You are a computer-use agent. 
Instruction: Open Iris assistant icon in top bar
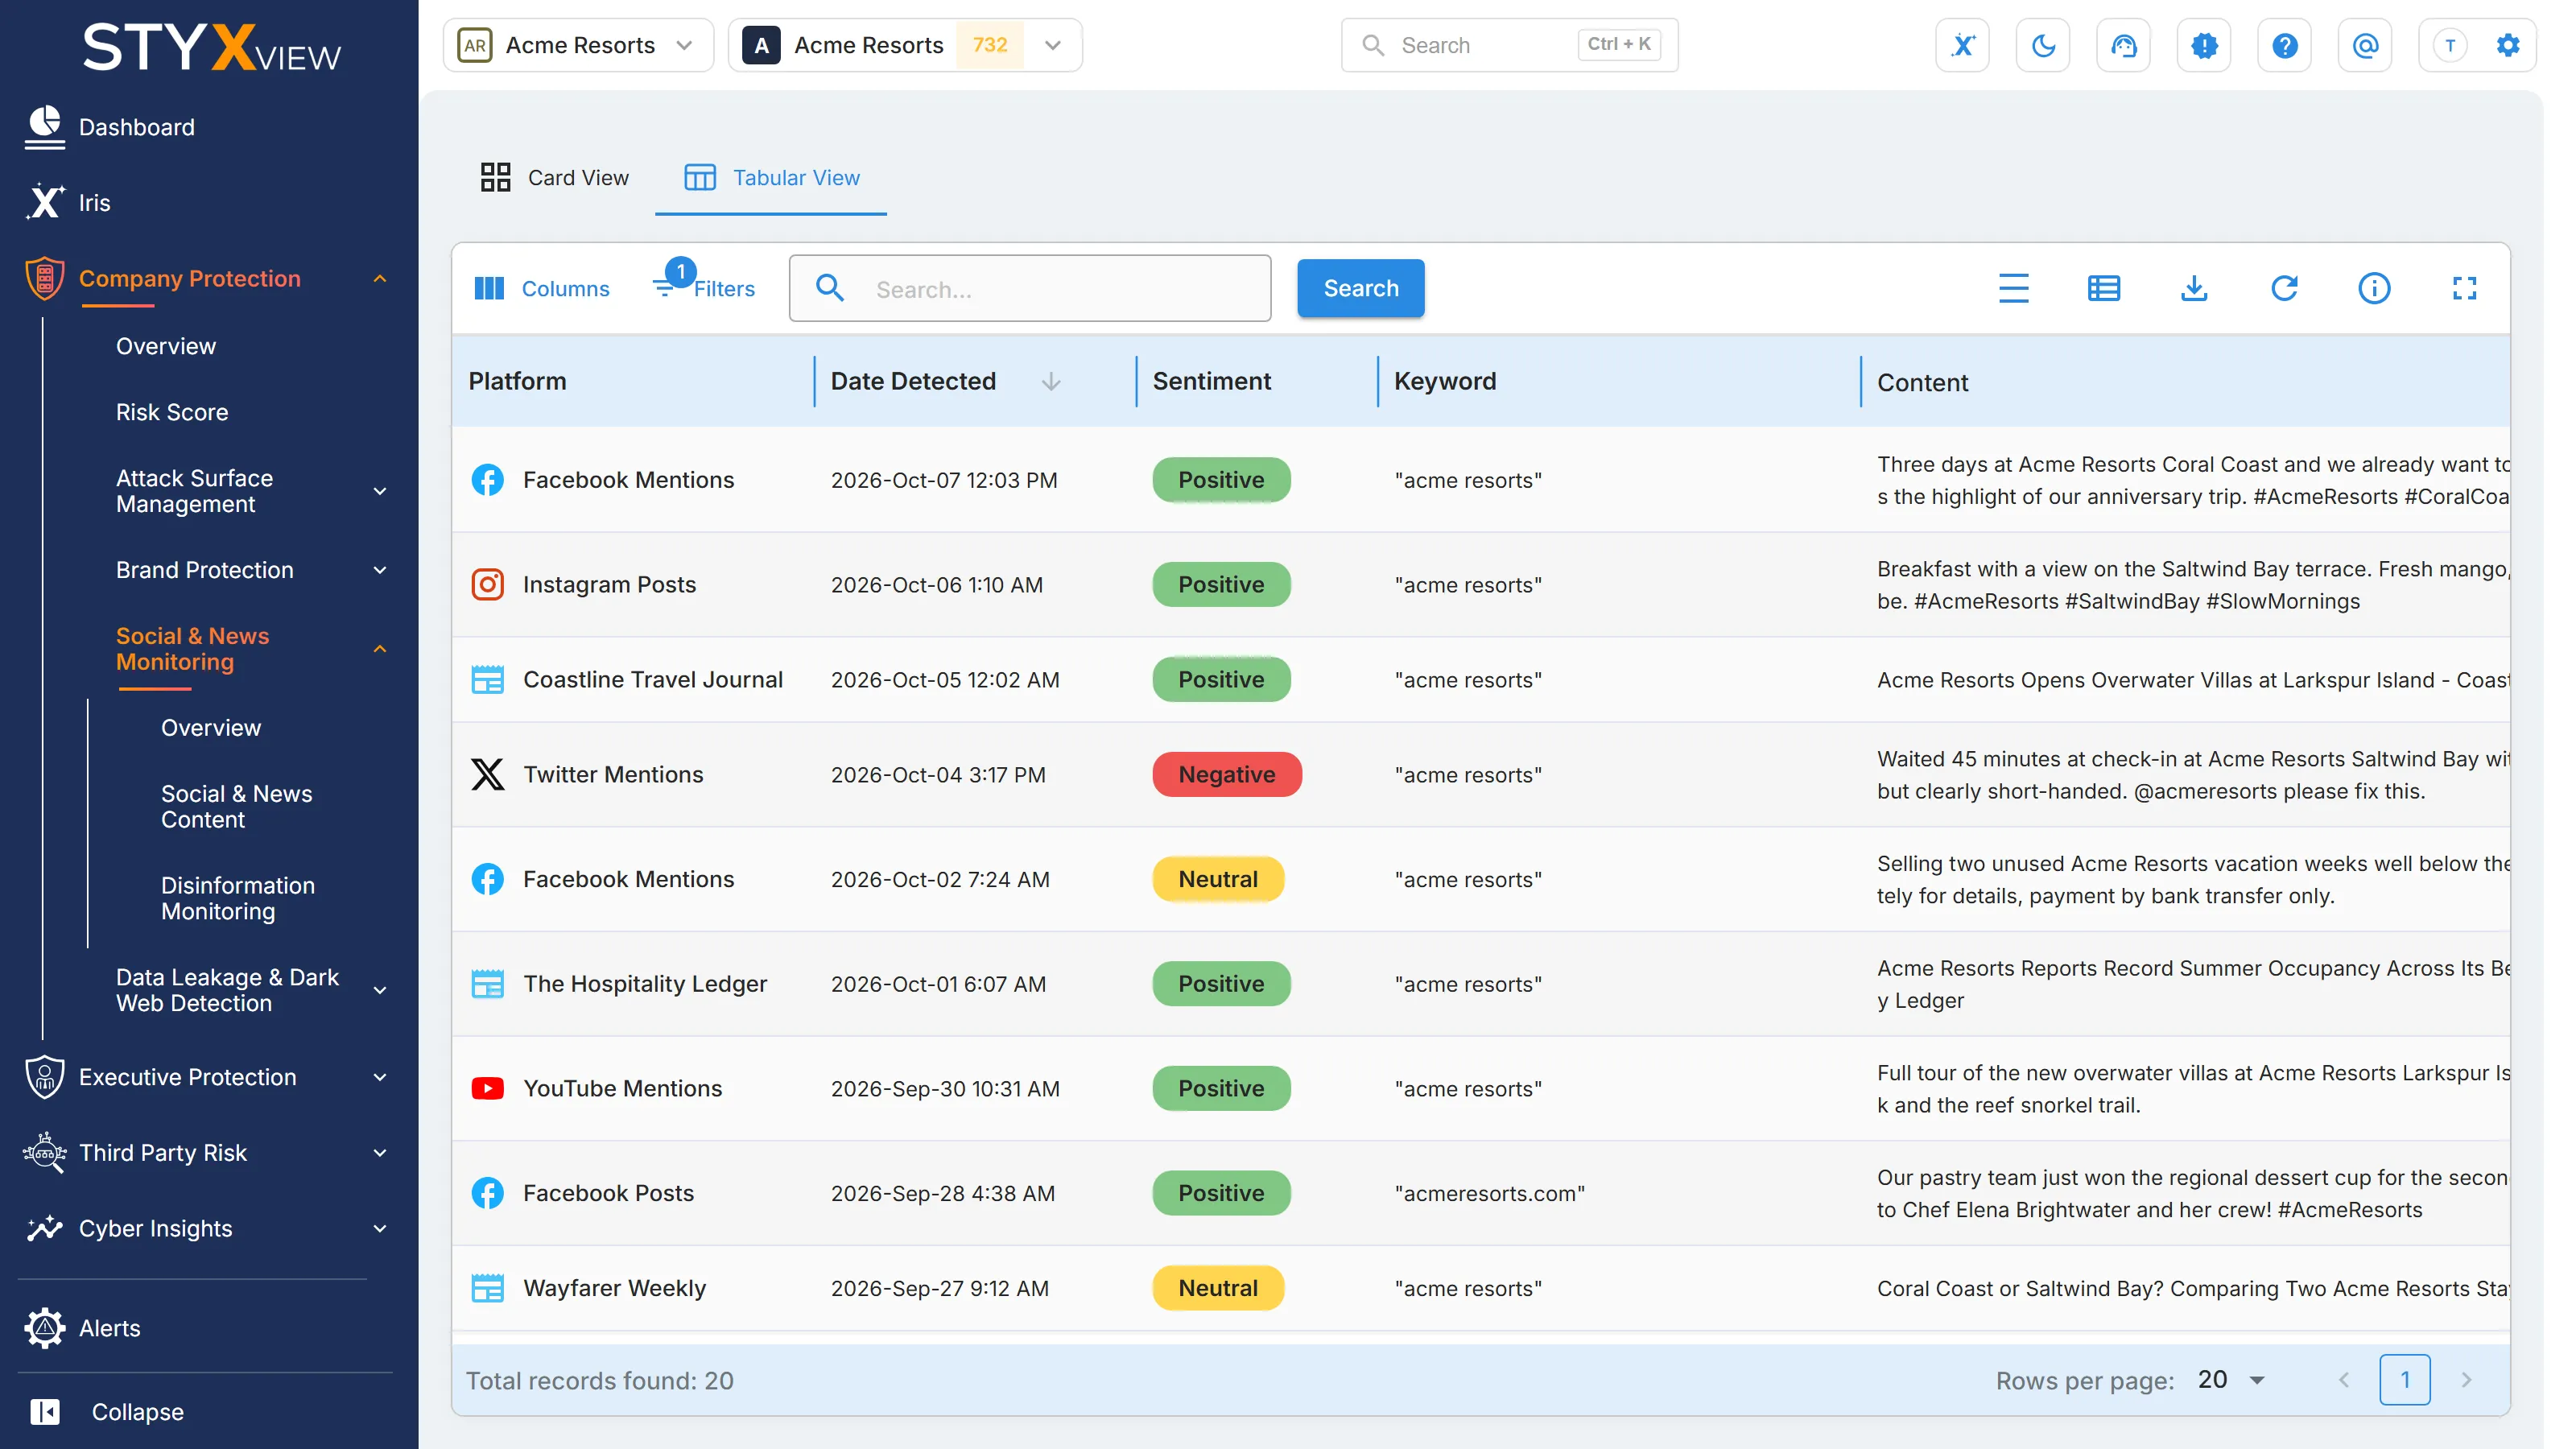pos(1962,45)
